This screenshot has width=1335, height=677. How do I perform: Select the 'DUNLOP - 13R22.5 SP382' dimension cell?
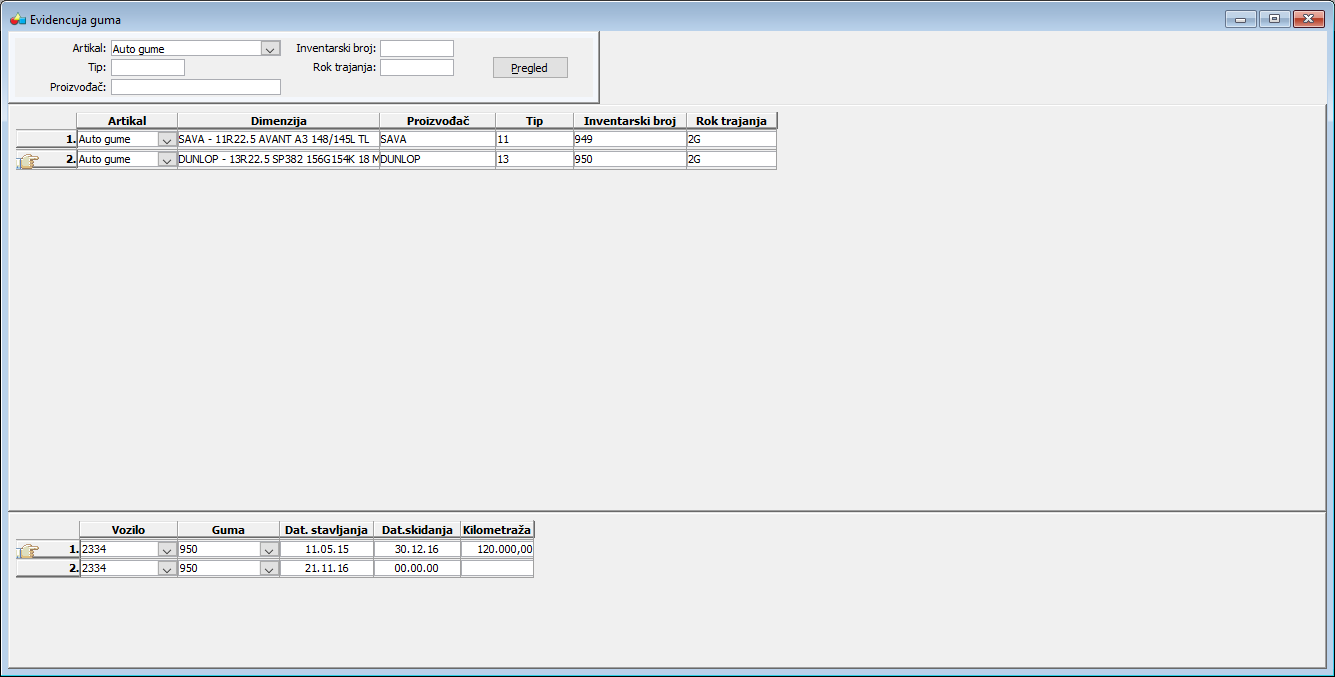coord(279,160)
